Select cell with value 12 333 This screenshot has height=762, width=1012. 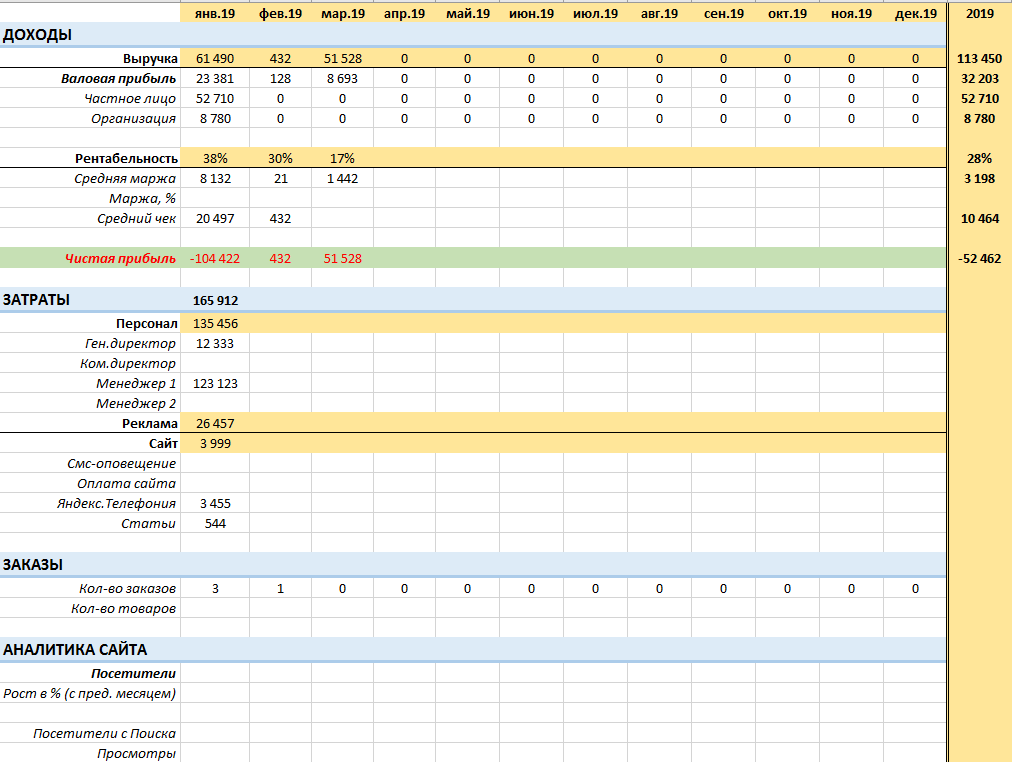(215, 344)
